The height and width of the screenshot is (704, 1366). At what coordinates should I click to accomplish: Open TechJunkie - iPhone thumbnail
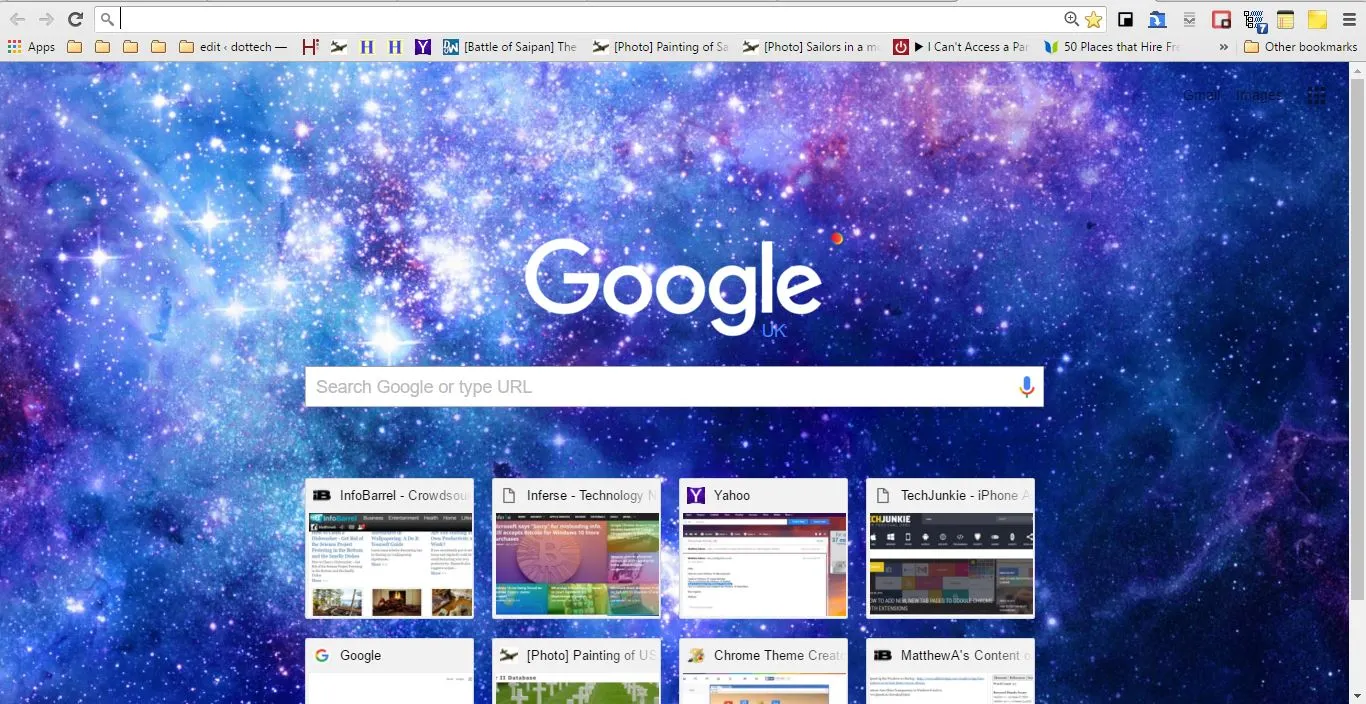pyautogui.click(x=950, y=548)
